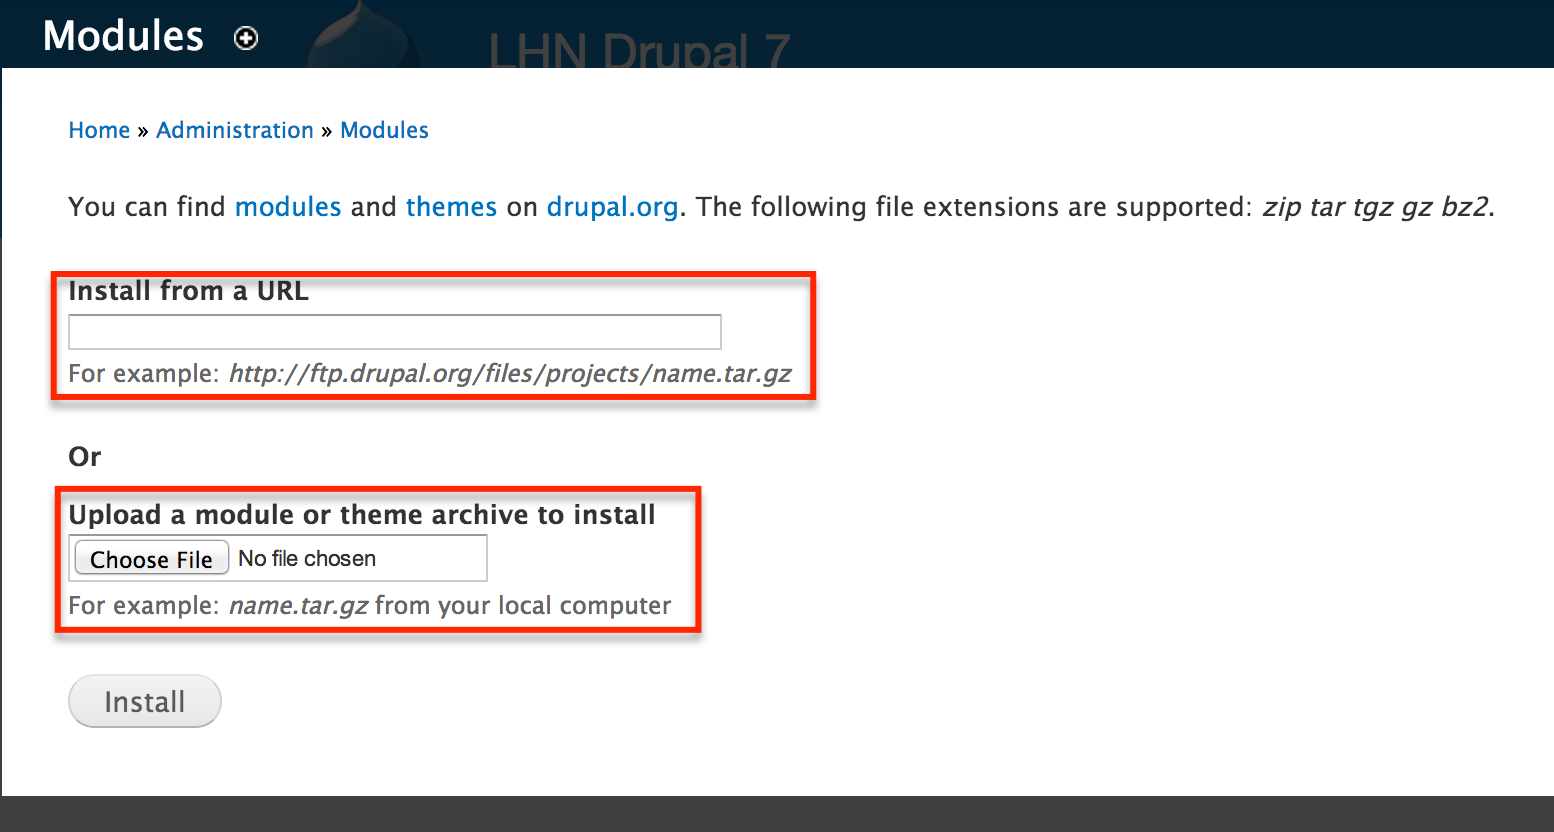Click the 'Upload a module or theme archive' label
This screenshot has height=832, width=1554.
(362, 515)
